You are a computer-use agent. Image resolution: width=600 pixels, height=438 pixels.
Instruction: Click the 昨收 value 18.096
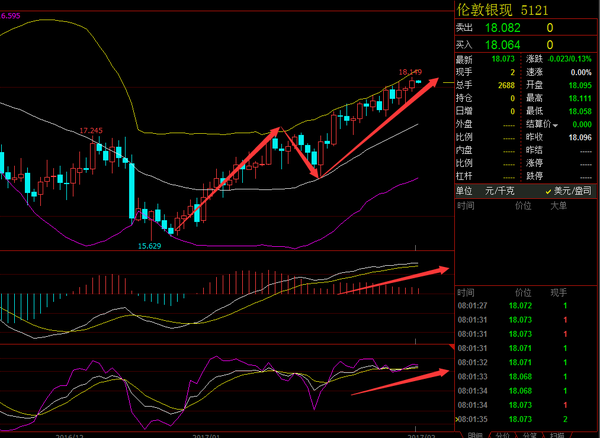tap(580, 137)
